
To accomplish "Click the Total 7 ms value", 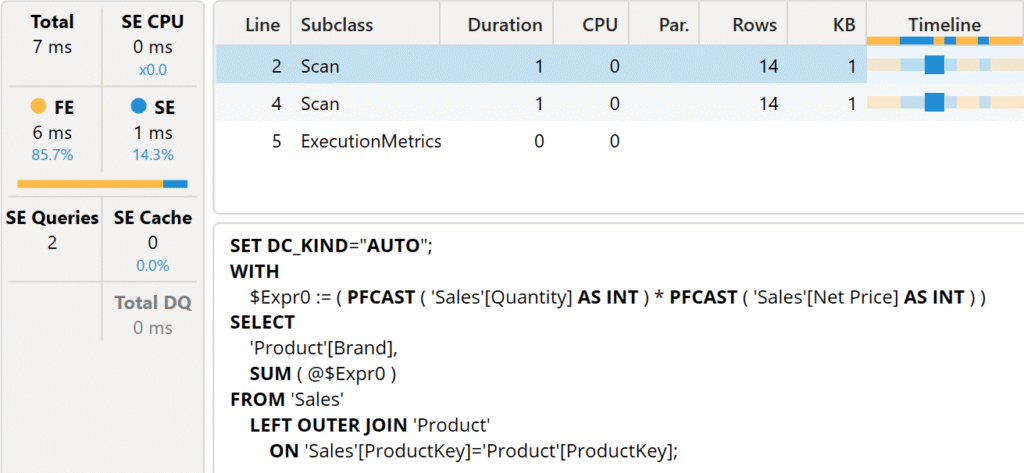I will pos(51,47).
